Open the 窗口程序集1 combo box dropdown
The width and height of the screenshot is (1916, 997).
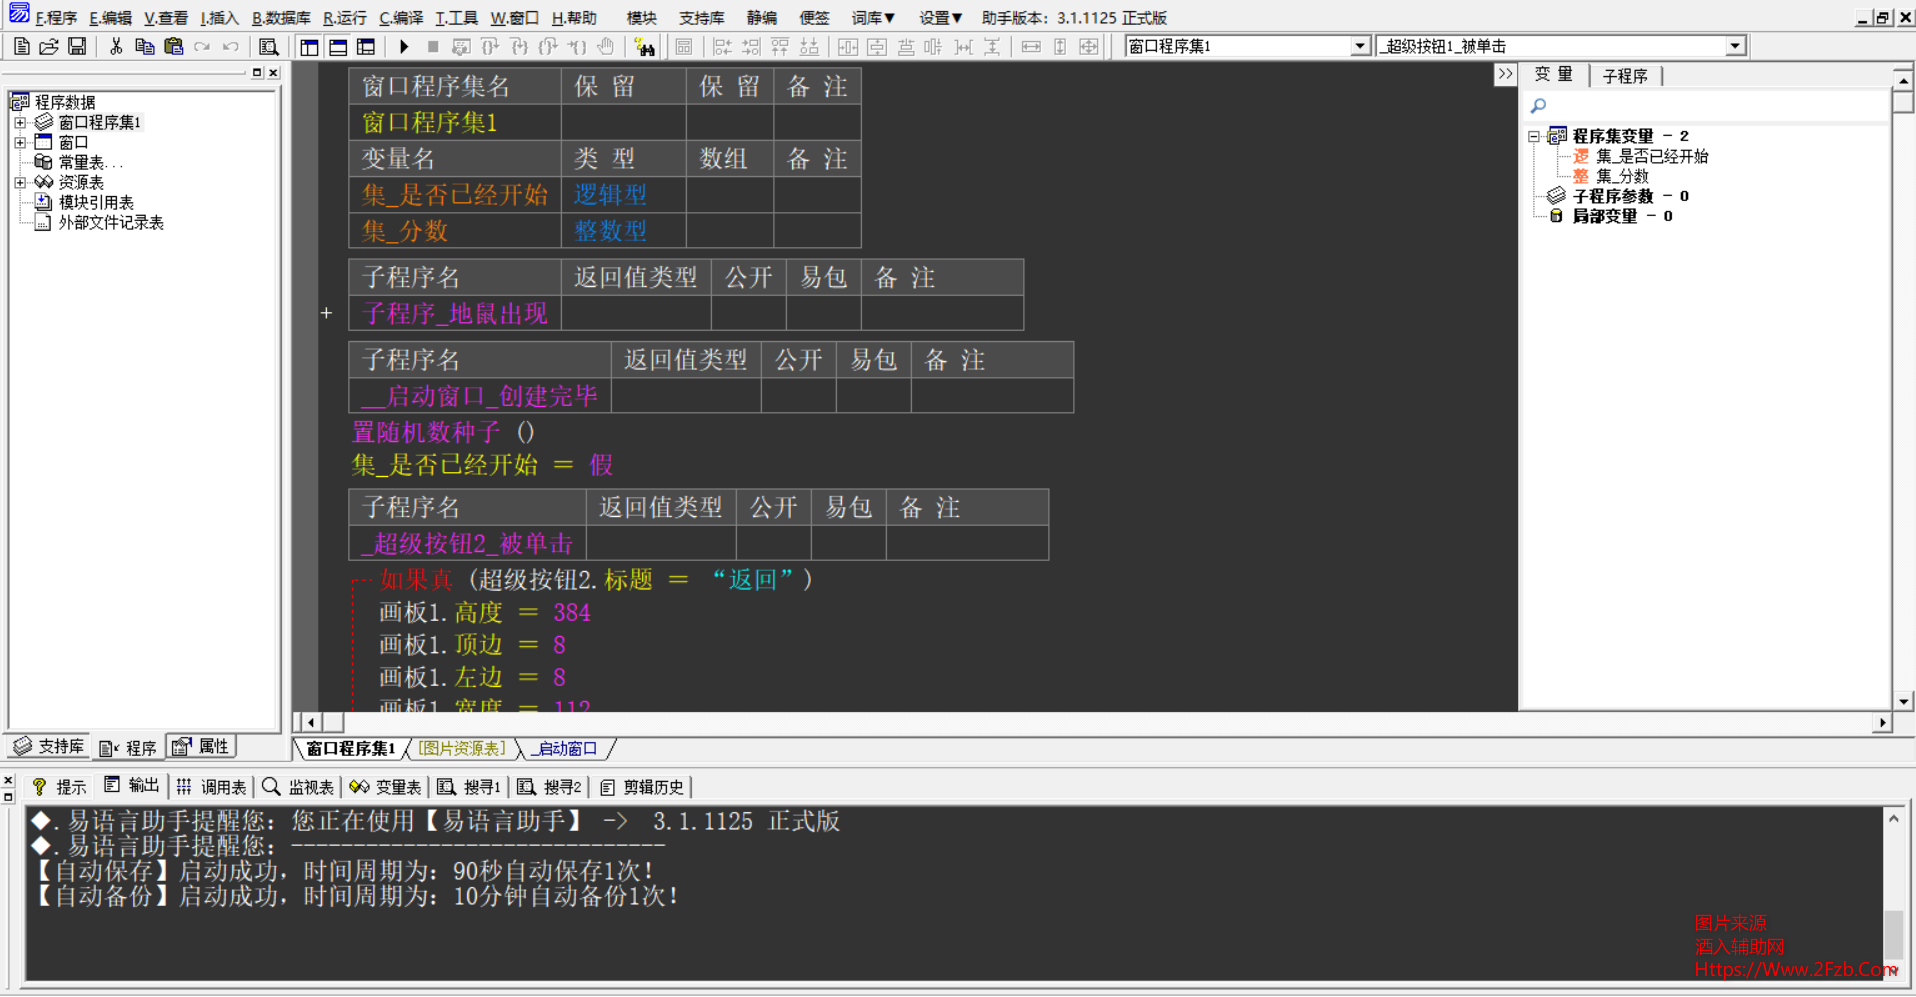(x=1360, y=46)
